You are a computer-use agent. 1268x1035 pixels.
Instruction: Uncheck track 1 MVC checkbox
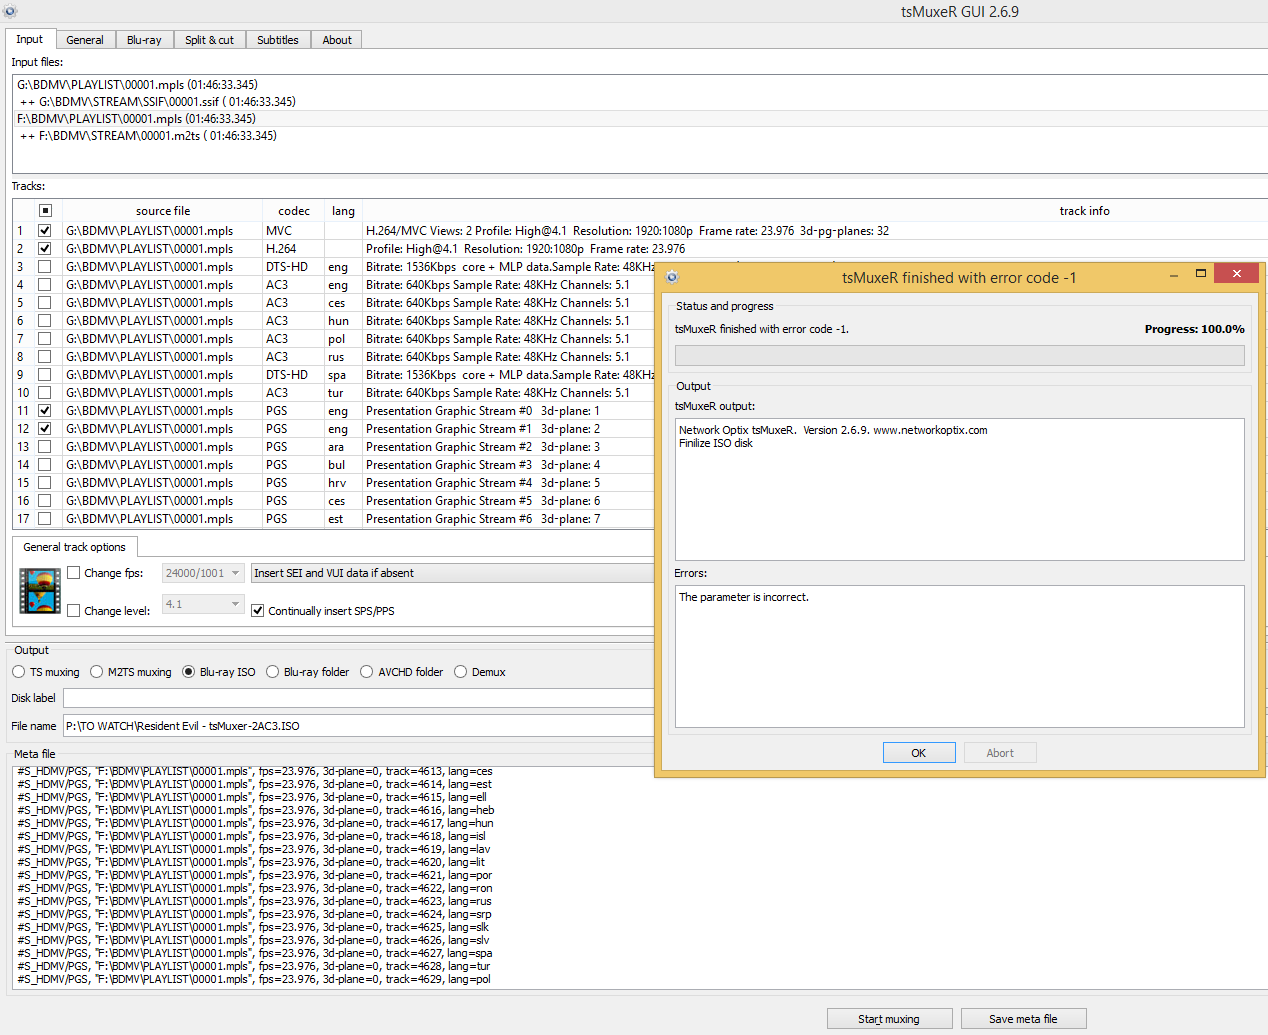point(45,230)
